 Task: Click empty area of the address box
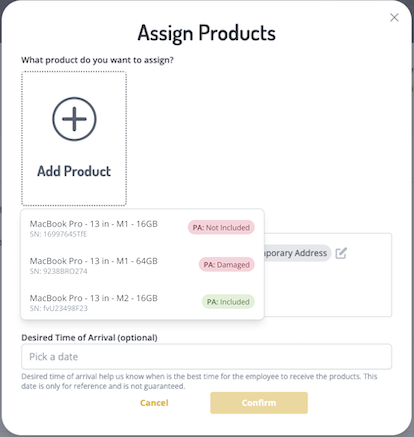[327, 290]
